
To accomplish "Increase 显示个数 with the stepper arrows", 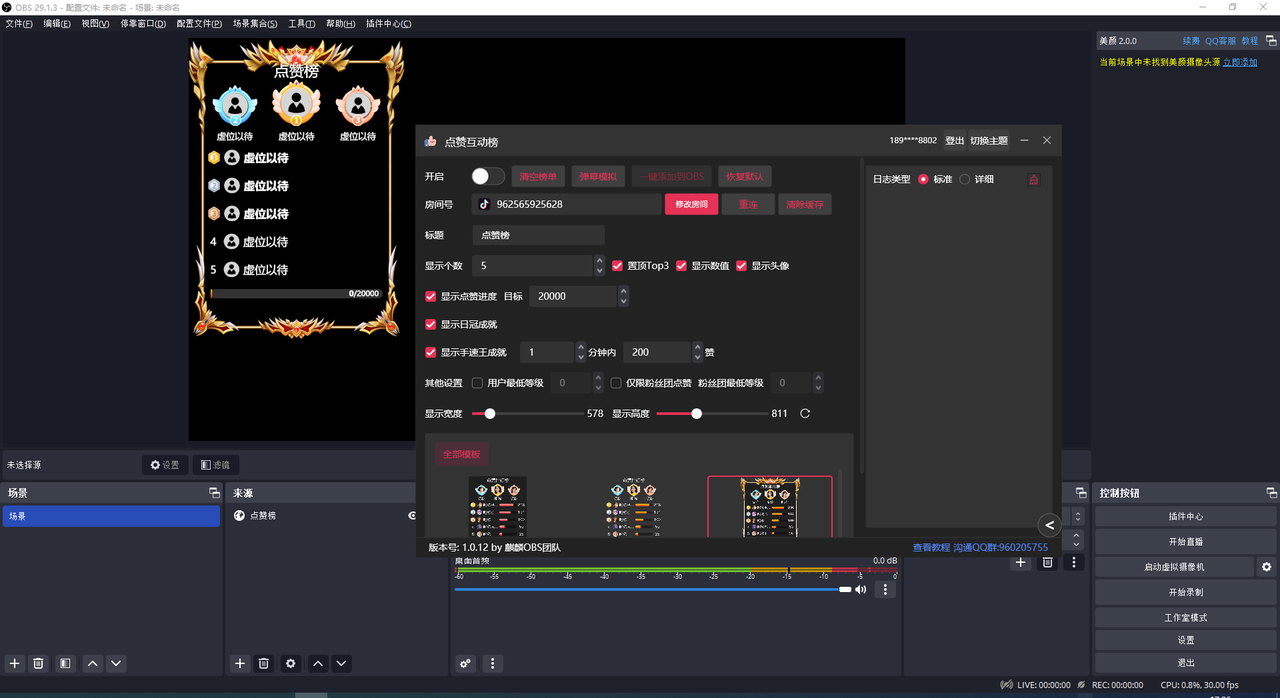I will (599, 262).
